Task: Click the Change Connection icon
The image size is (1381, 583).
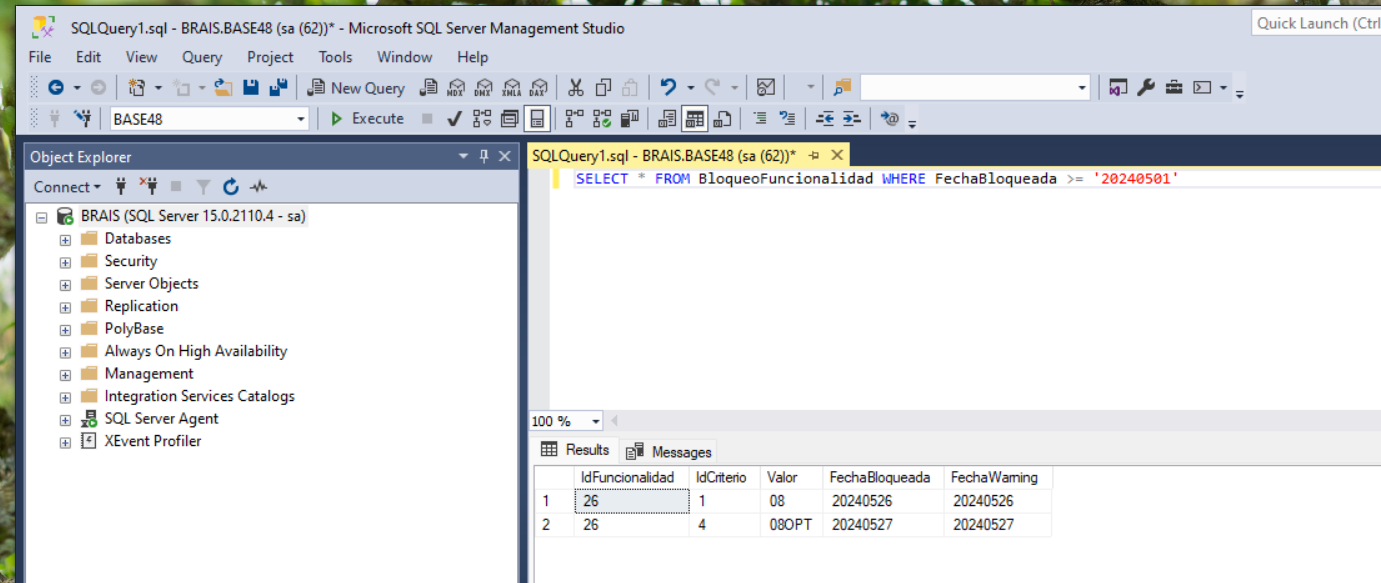Action: tap(83, 118)
